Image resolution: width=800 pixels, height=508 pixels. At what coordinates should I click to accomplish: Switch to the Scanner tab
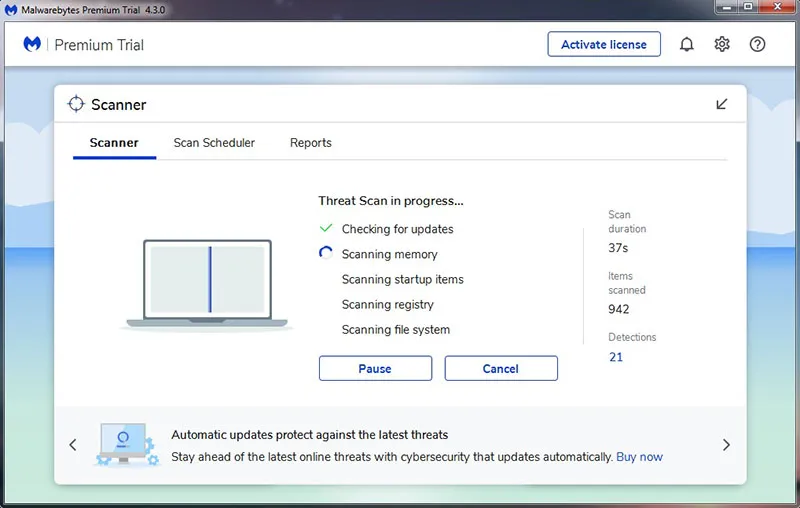pyautogui.click(x=114, y=143)
